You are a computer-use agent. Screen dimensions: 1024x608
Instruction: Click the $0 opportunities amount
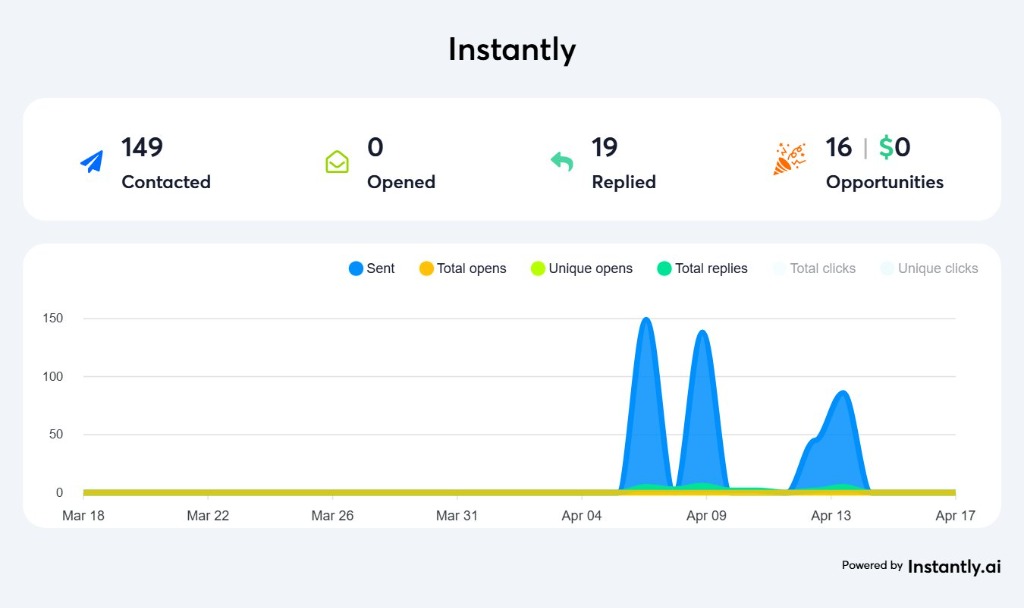tap(893, 147)
